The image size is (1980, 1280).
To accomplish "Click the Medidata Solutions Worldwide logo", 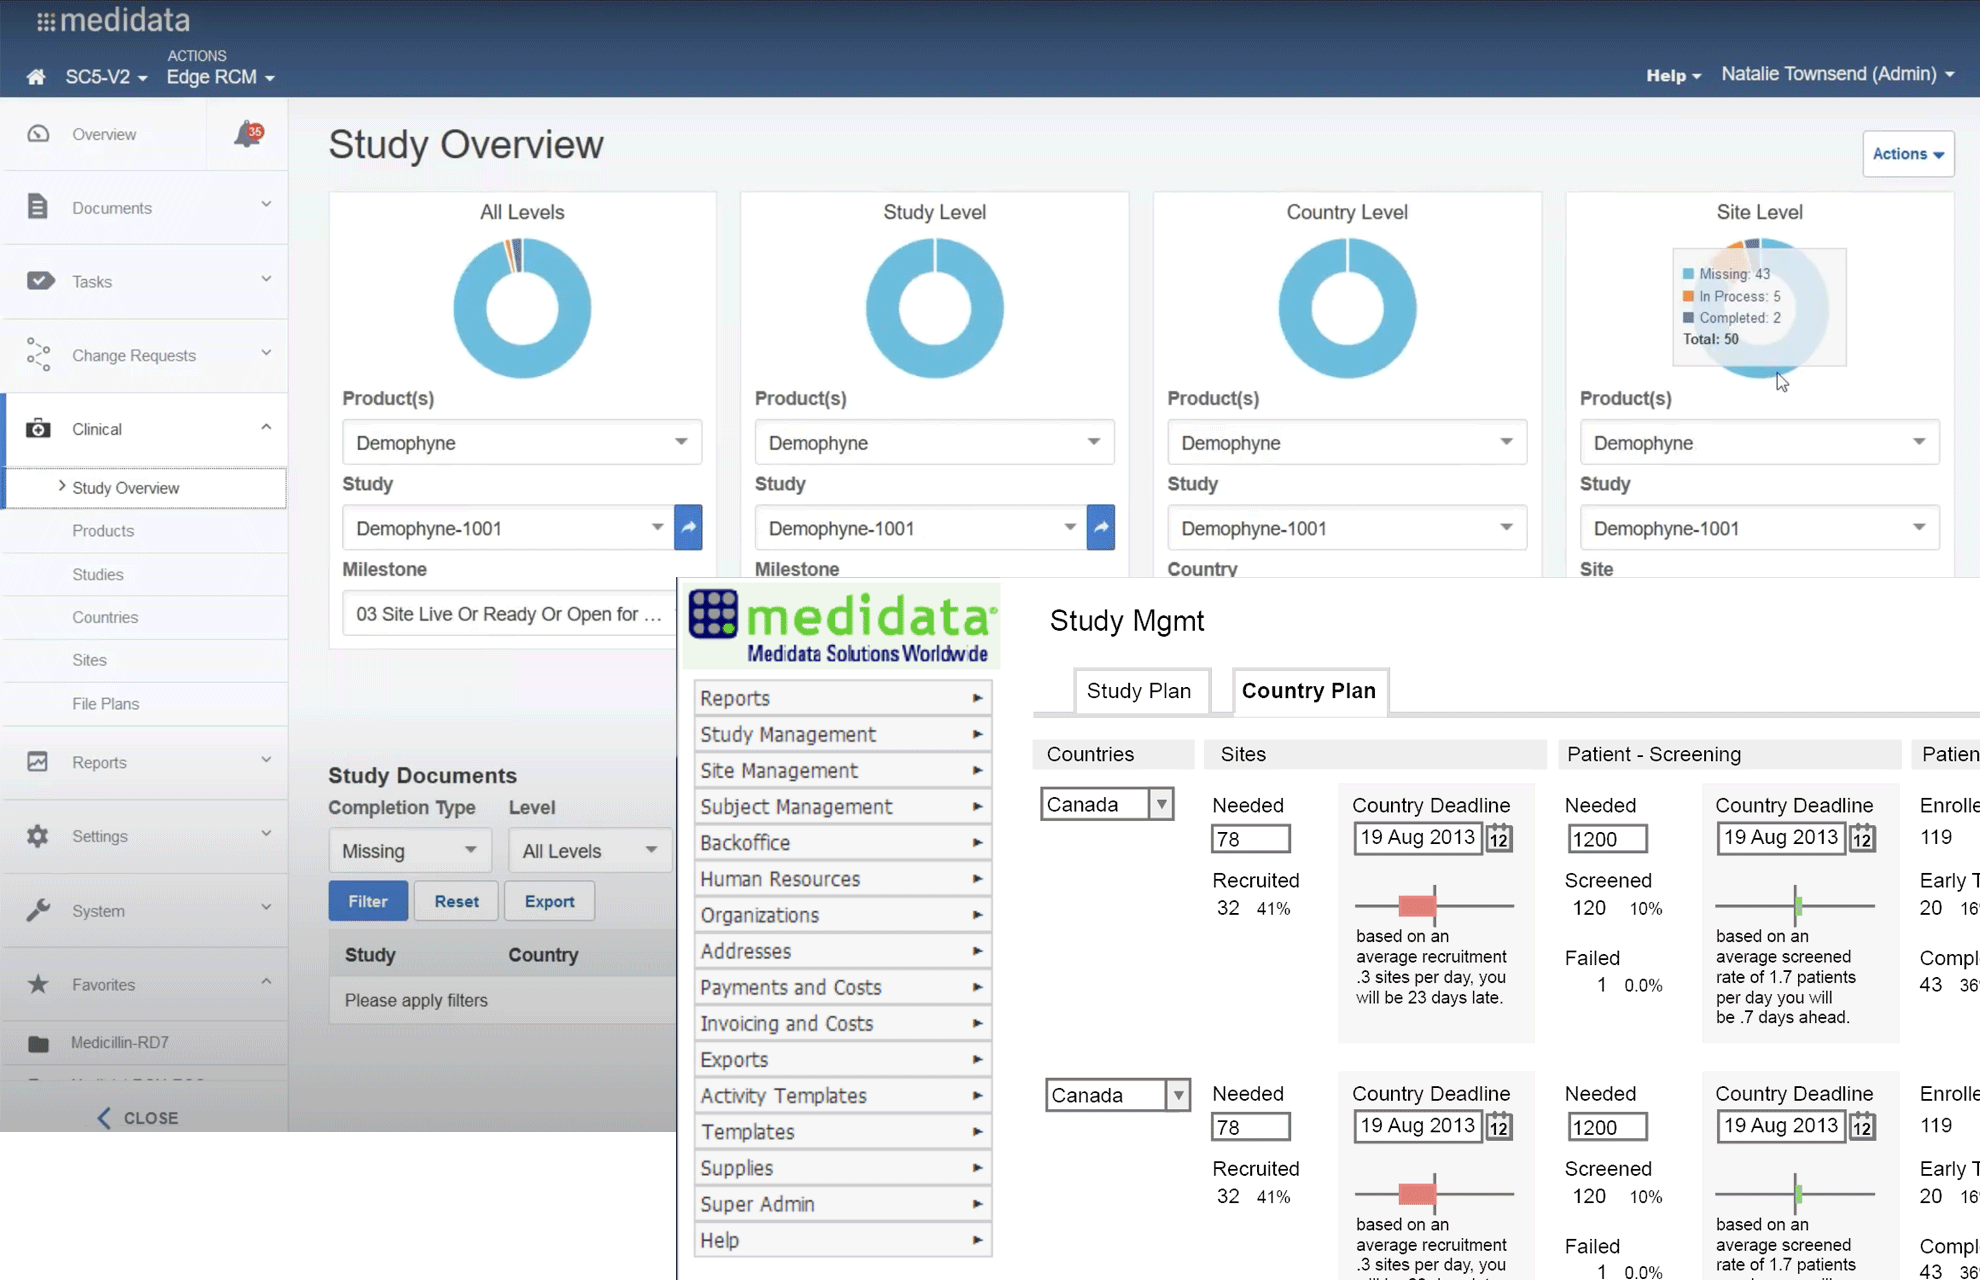I will 842,627.
